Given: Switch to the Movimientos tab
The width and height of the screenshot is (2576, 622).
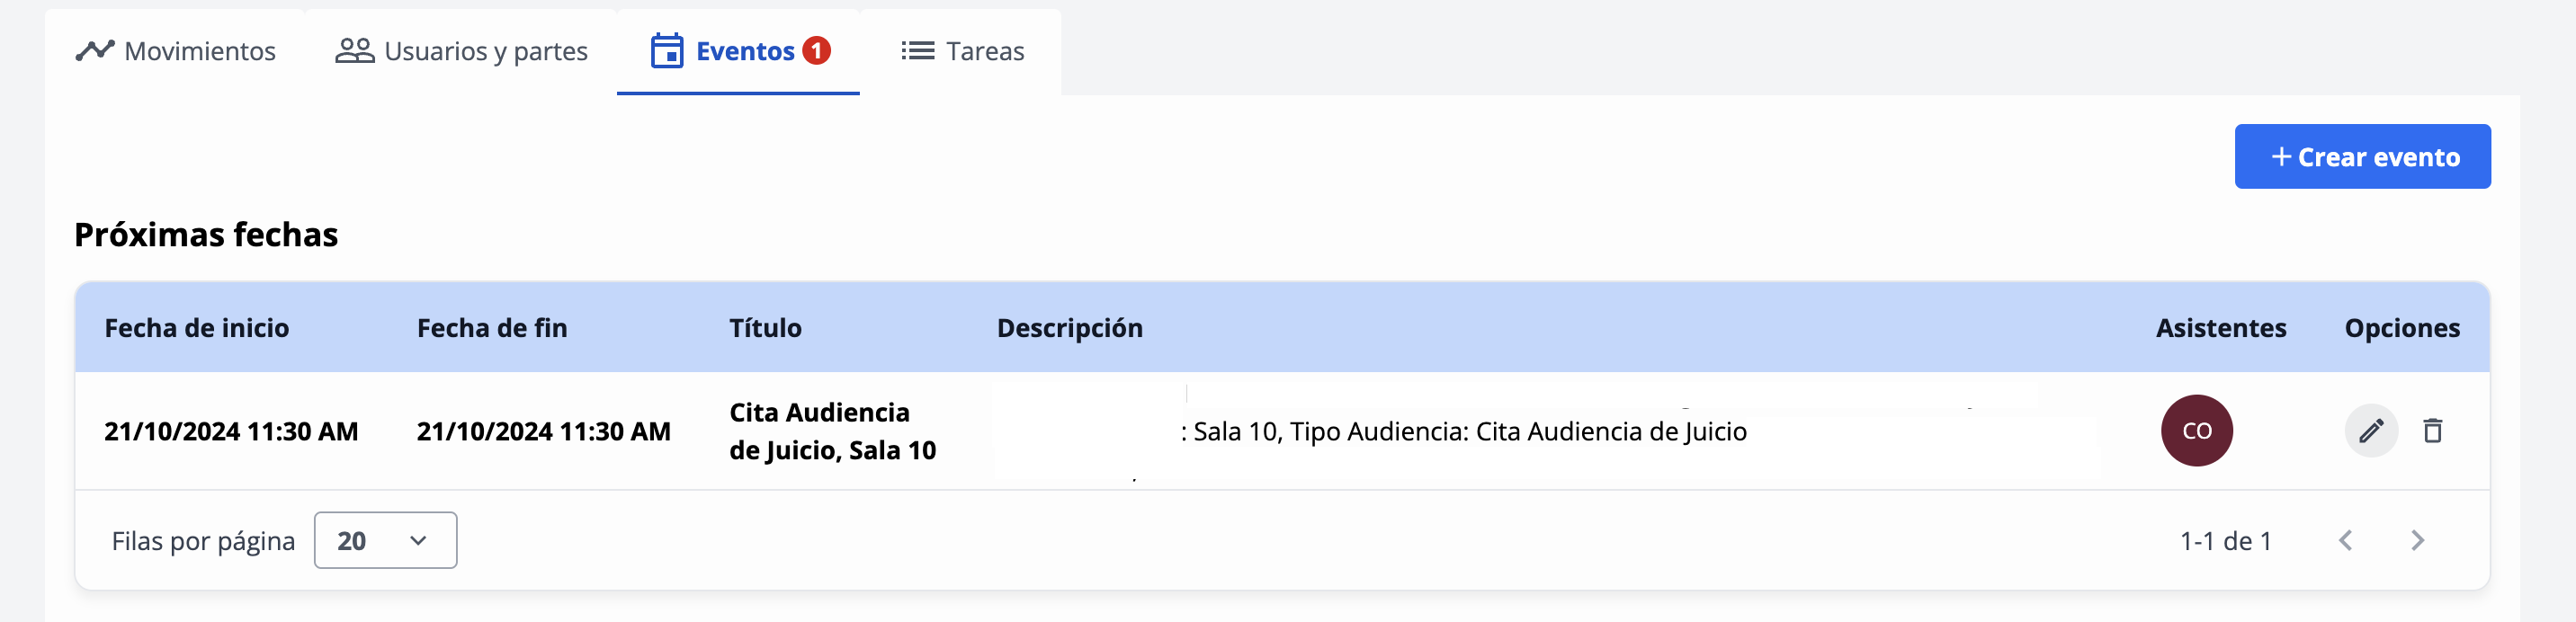Looking at the screenshot, I should (175, 51).
